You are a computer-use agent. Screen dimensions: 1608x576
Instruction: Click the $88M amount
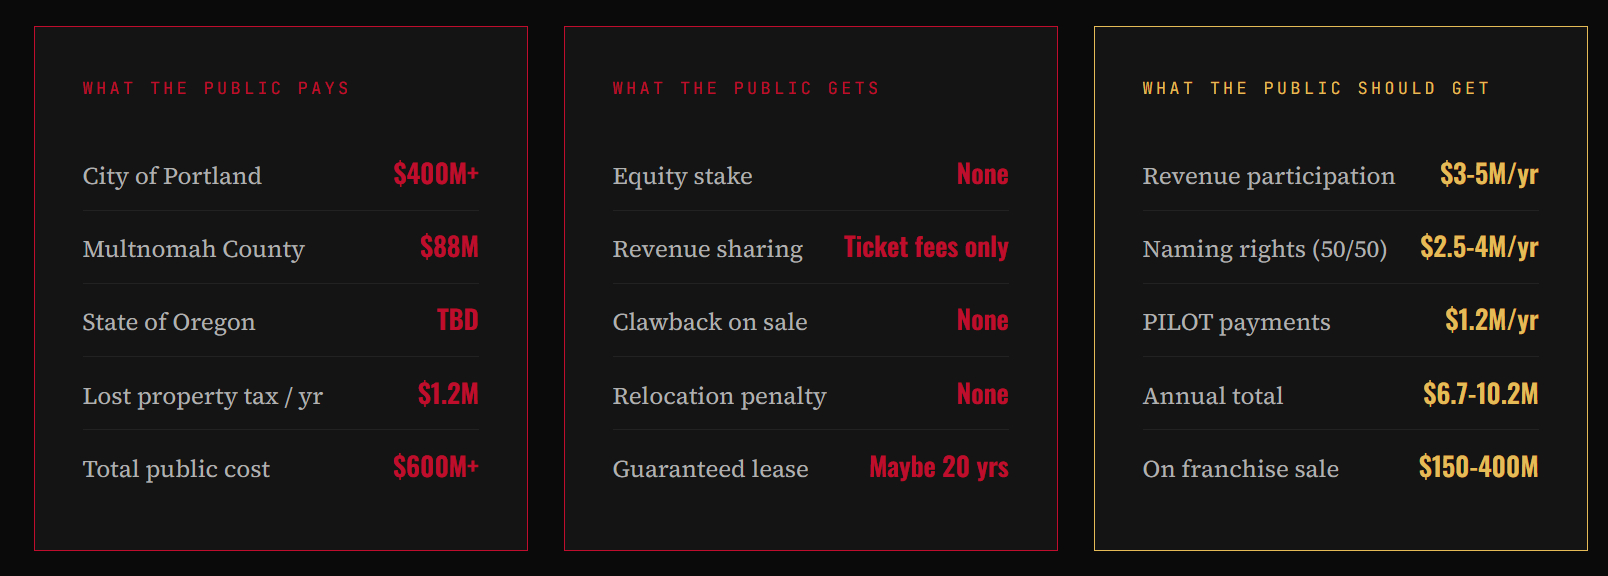[449, 247]
